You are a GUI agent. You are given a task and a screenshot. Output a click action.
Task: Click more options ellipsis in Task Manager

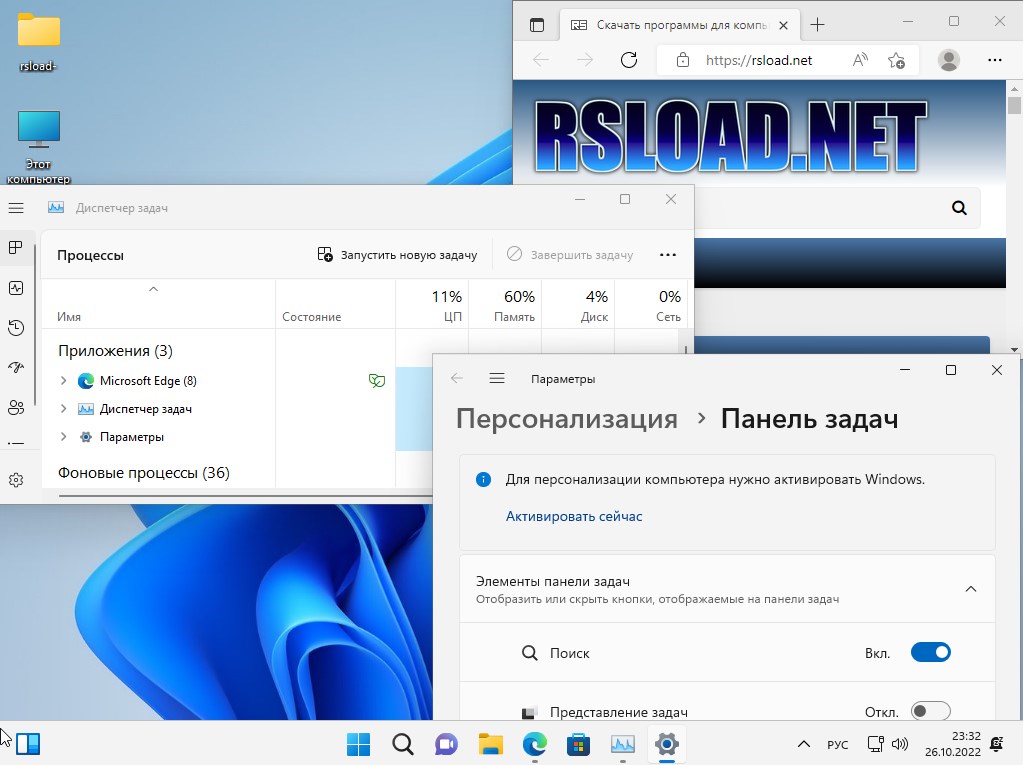(668, 255)
